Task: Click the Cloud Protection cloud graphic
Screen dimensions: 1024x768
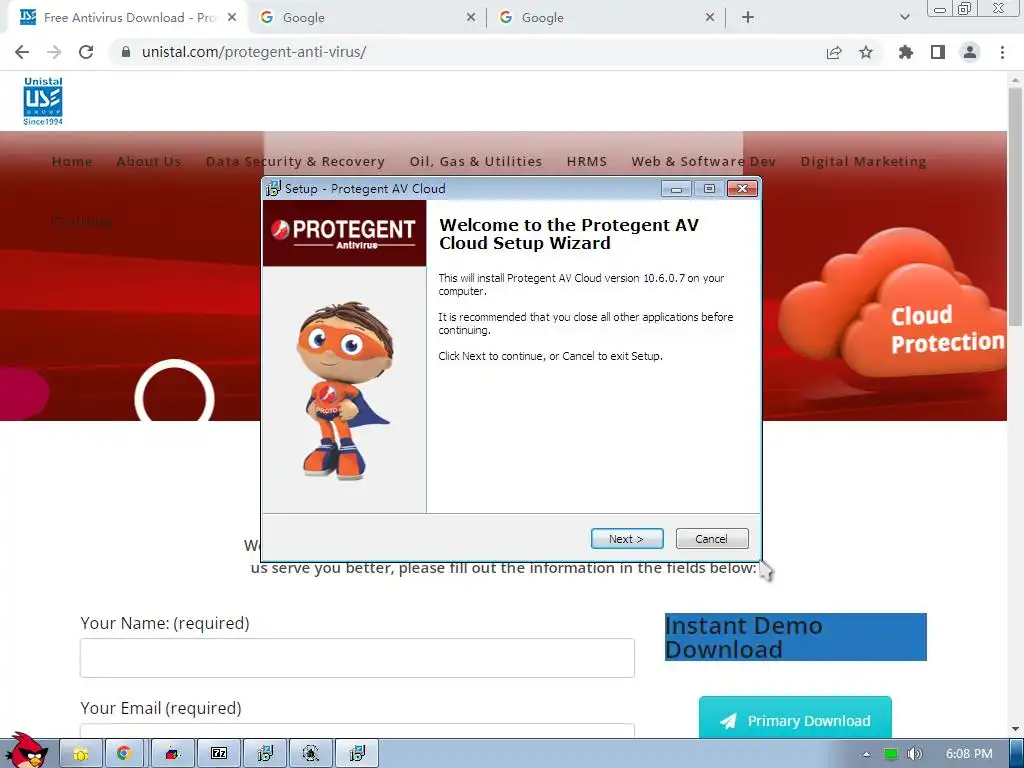Action: click(891, 308)
